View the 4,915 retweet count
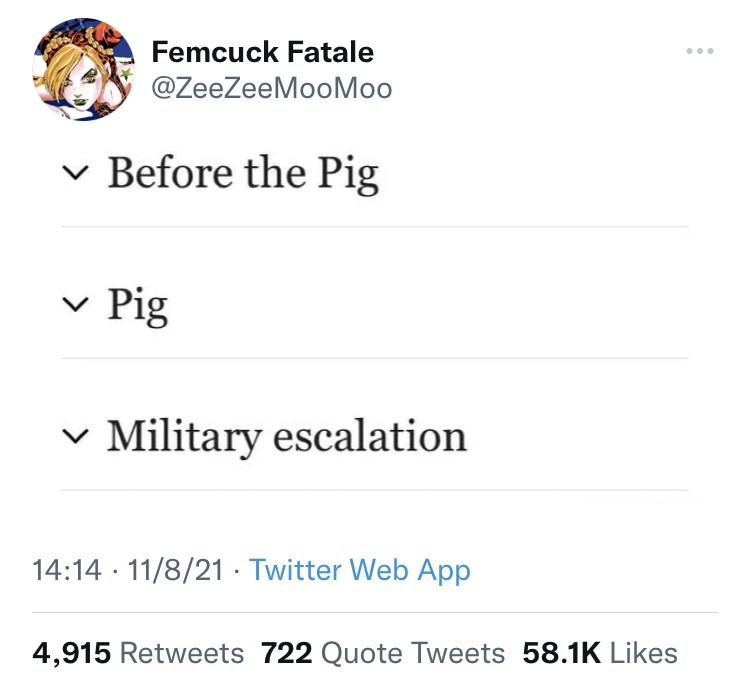This screenshot has height=685, width=750. coord(71,653)
